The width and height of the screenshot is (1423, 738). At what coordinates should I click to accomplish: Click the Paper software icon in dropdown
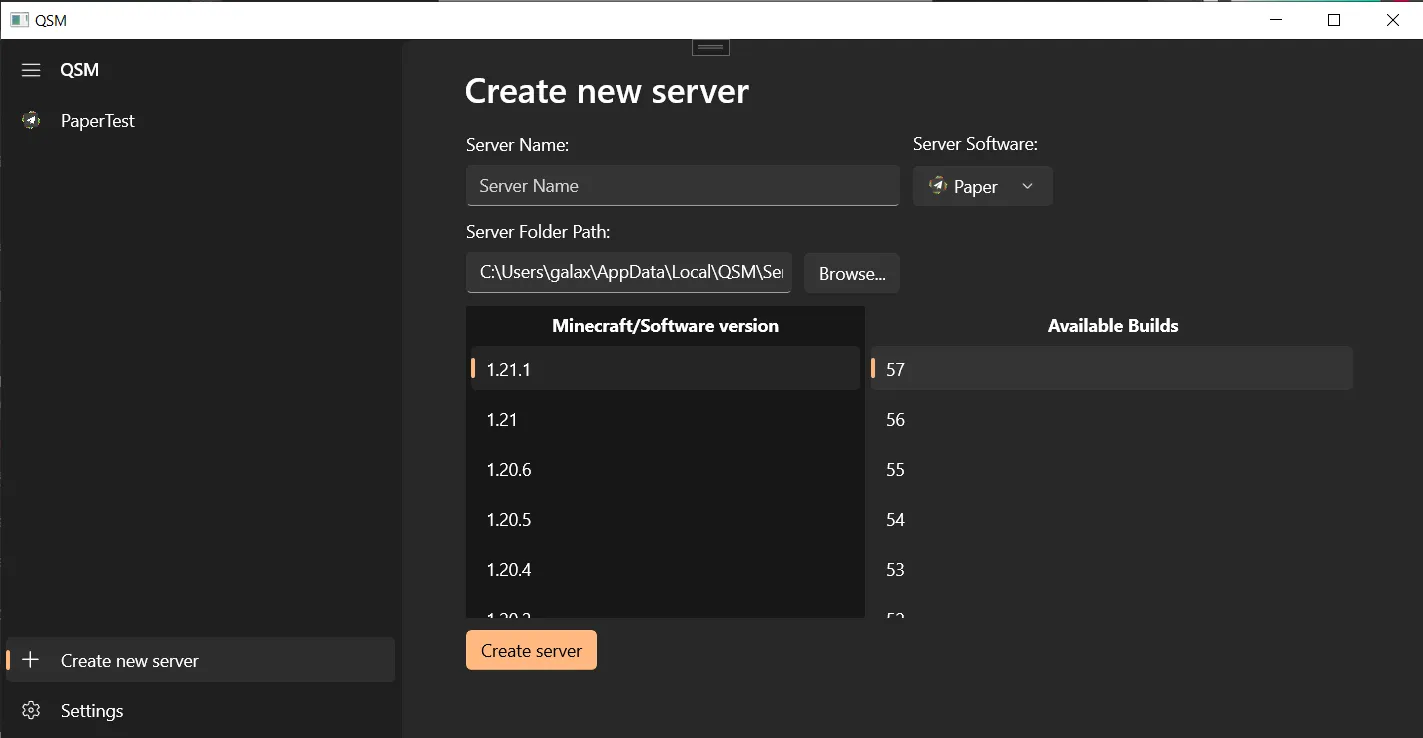(x=938, y=186)
